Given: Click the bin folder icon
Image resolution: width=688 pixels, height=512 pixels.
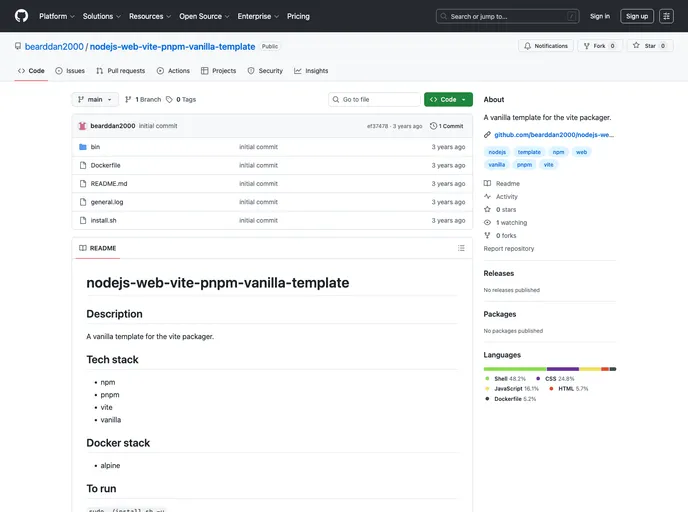Looking at the screenshot, I should click(82, 147).
